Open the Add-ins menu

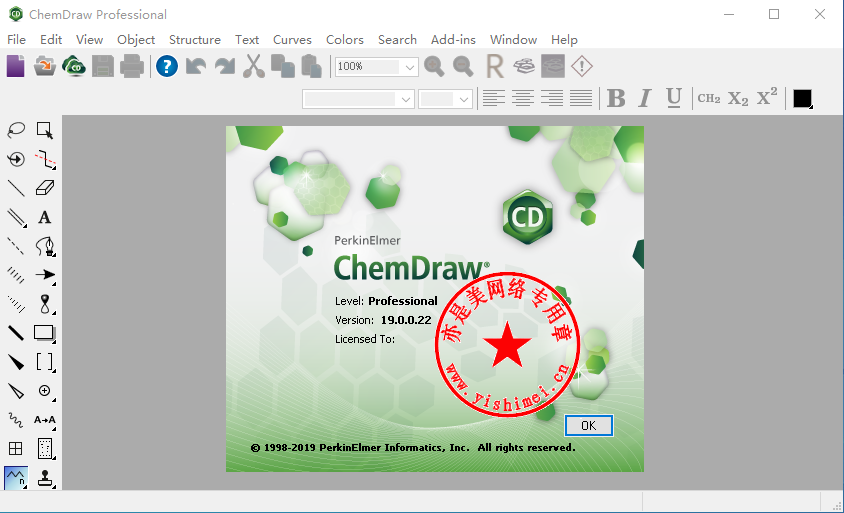click(x=453, y=40)
